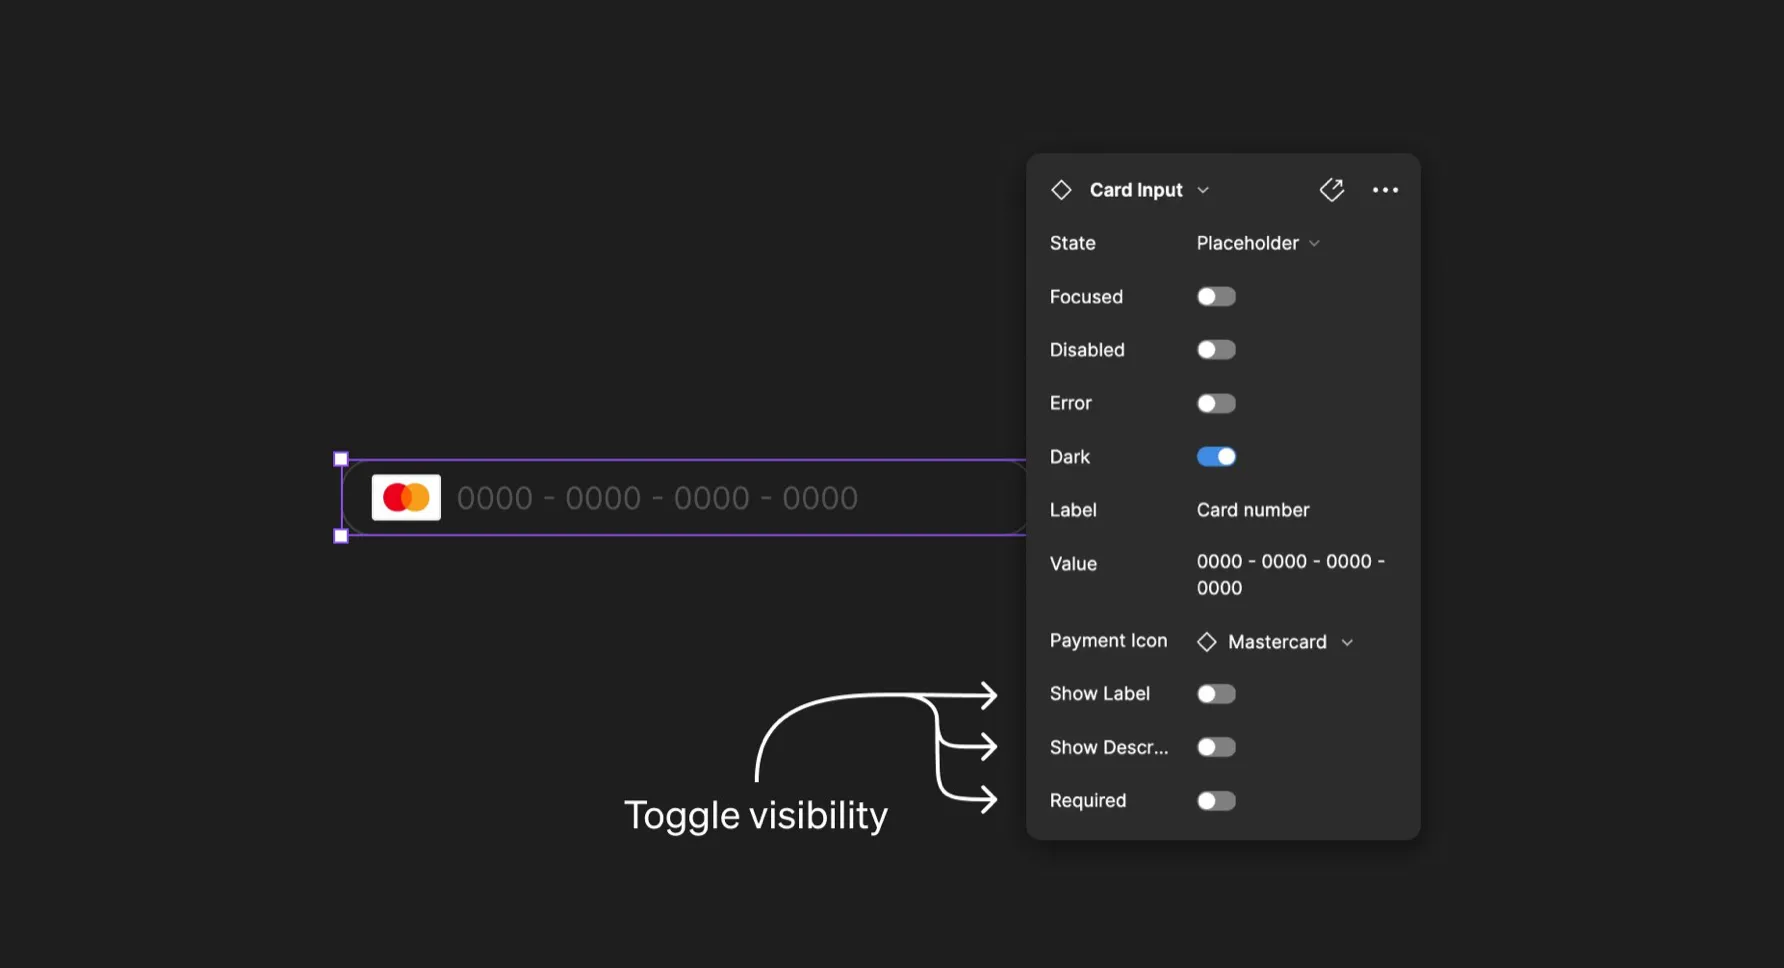Open the three-dot more options menu
Viewport: 1784px width, 968px height.
(x=1385, y=190)
